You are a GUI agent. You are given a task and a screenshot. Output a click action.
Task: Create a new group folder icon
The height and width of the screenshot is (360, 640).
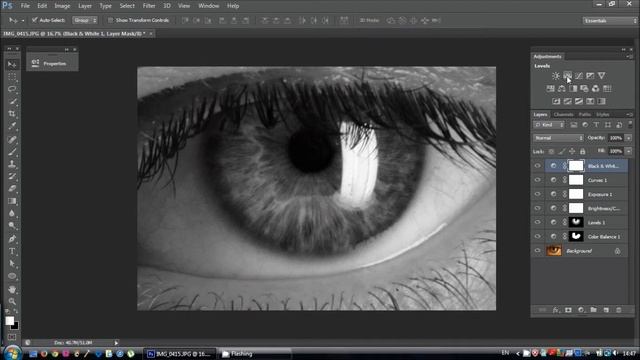[593, 310]
